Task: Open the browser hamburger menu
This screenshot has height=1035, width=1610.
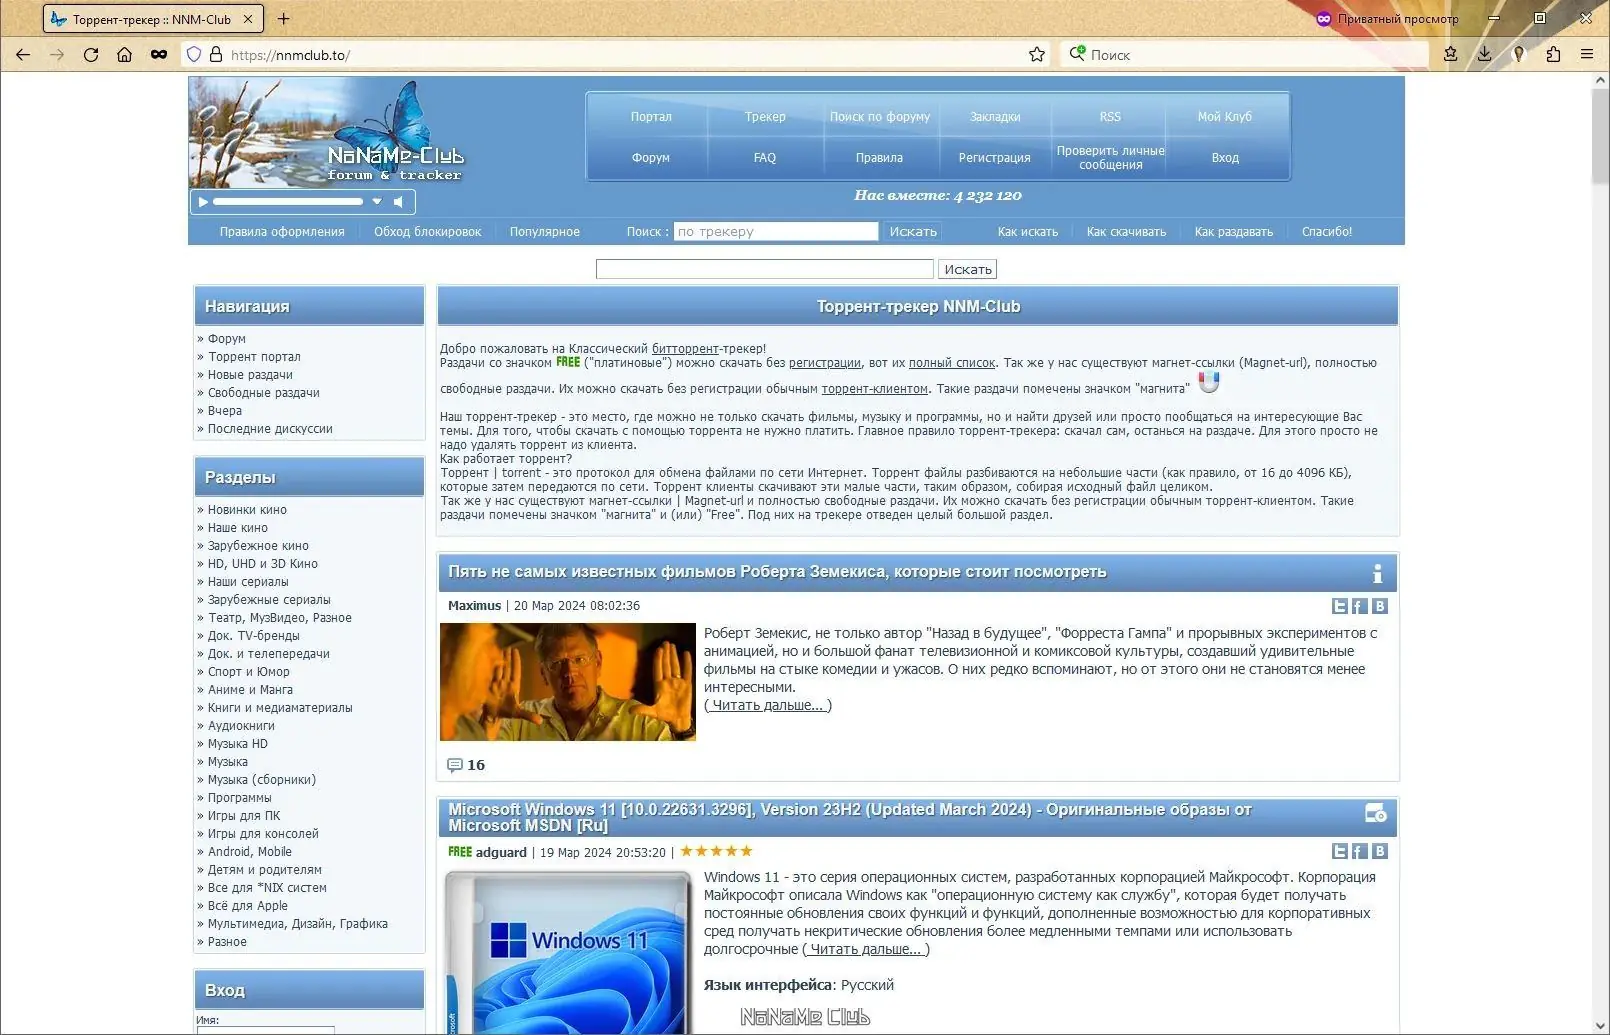Action: click(x=1587, y=55)
